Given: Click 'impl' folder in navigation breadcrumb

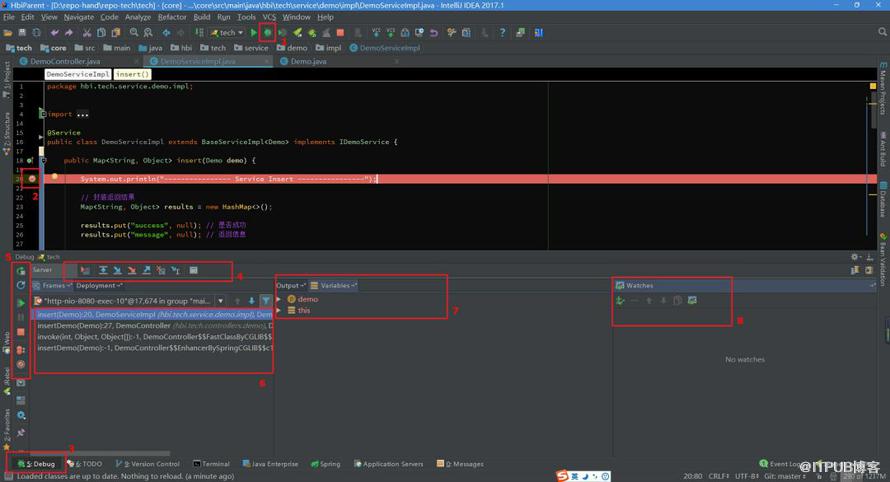Looking at the screenshot, I should (x=329, y=48).
